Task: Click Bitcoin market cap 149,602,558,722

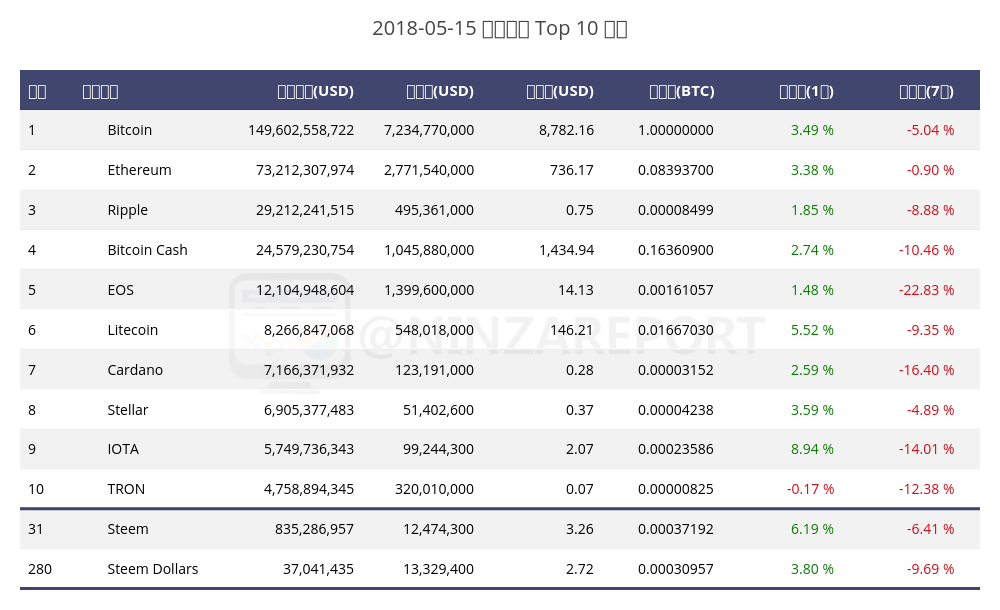Action: pyautogui.click(x=301, y=130)
